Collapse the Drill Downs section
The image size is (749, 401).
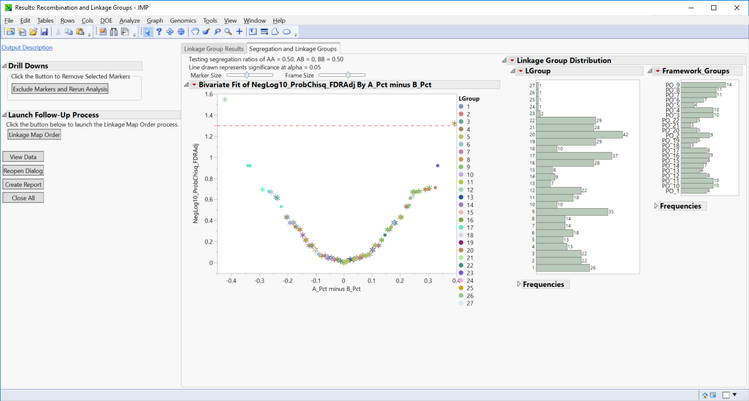point(4,65)
